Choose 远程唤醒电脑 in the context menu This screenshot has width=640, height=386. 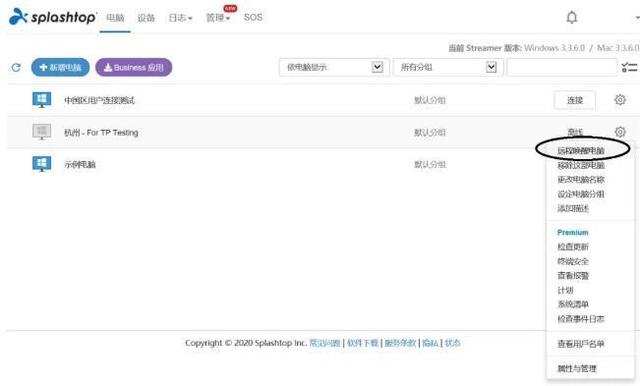tap(581, 151)
